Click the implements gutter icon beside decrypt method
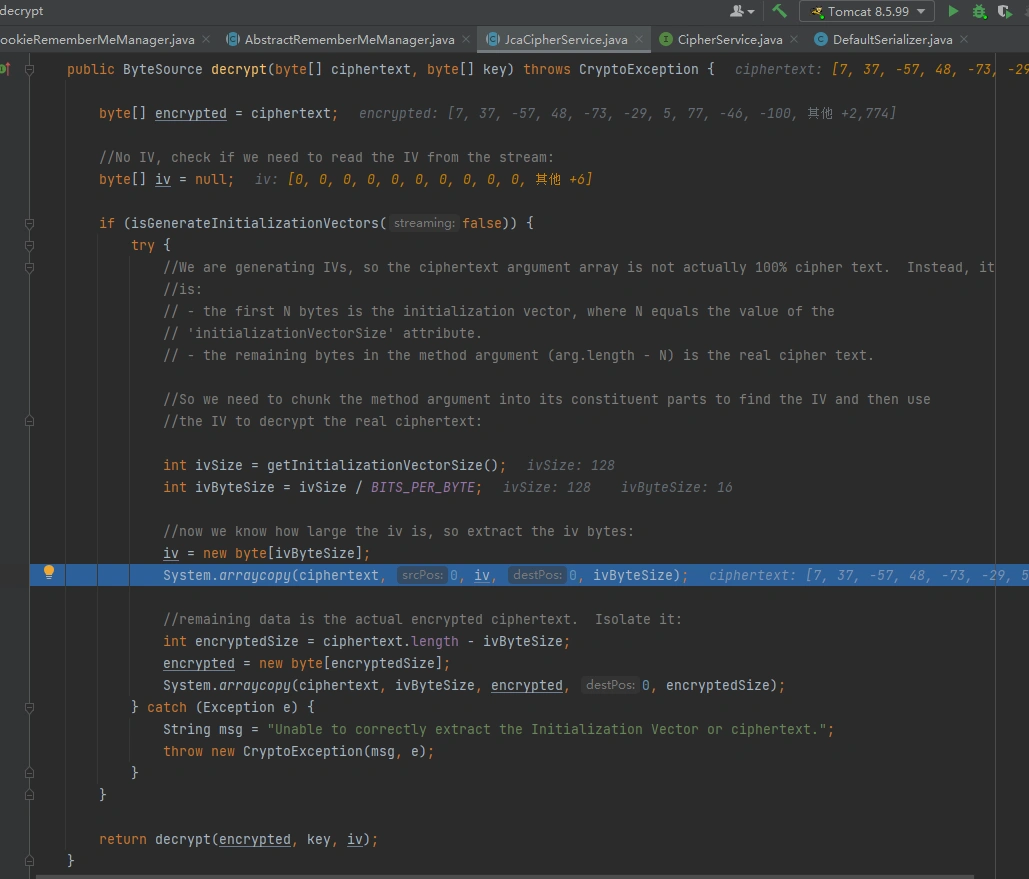1029x879 pixels. click(5, 69)
